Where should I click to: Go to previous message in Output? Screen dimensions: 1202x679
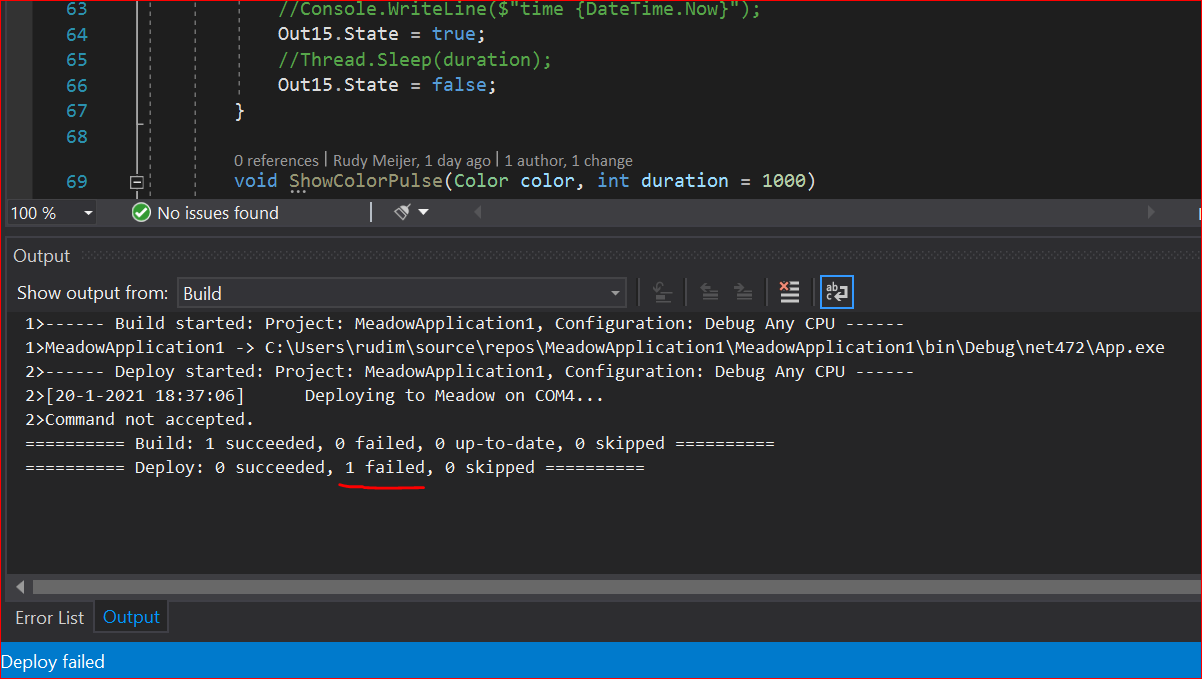pyautogui.click(x=710, y=291)
